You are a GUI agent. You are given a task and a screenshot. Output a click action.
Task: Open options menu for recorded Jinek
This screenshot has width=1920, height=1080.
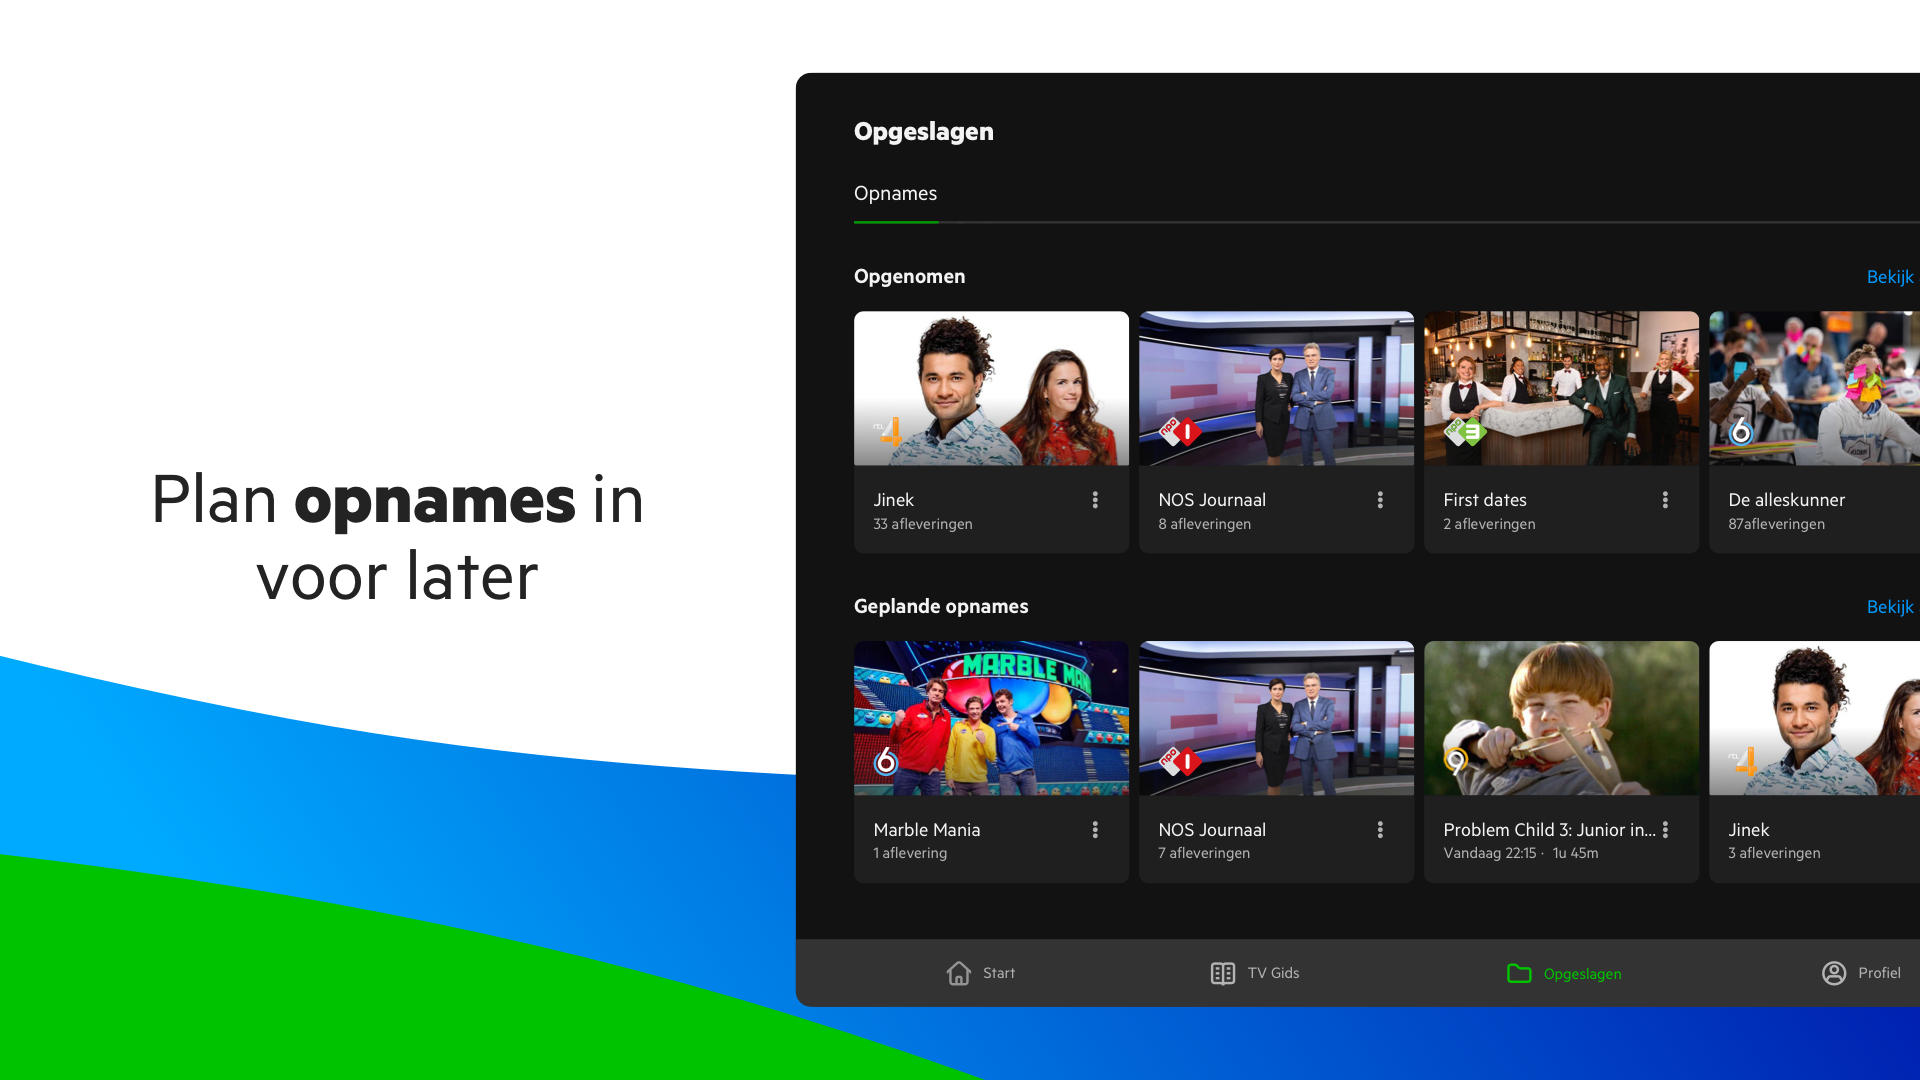pyautogui.click(x=1095, y=500)
